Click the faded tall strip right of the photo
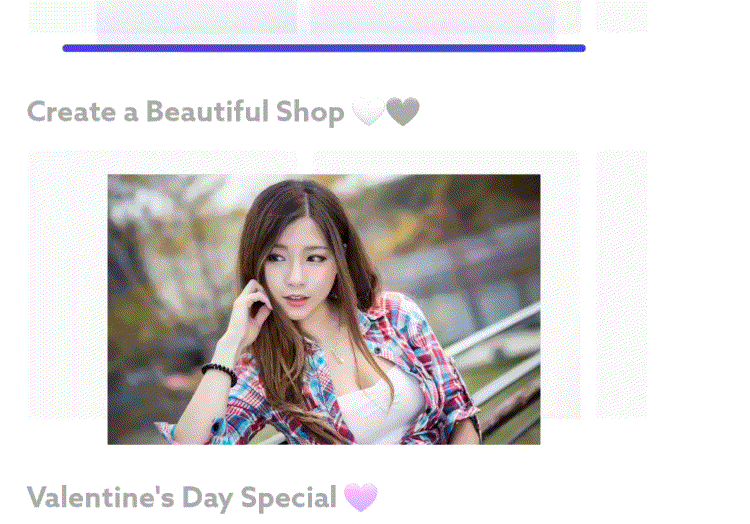750x524 pixels. click(x=621, y=284)
